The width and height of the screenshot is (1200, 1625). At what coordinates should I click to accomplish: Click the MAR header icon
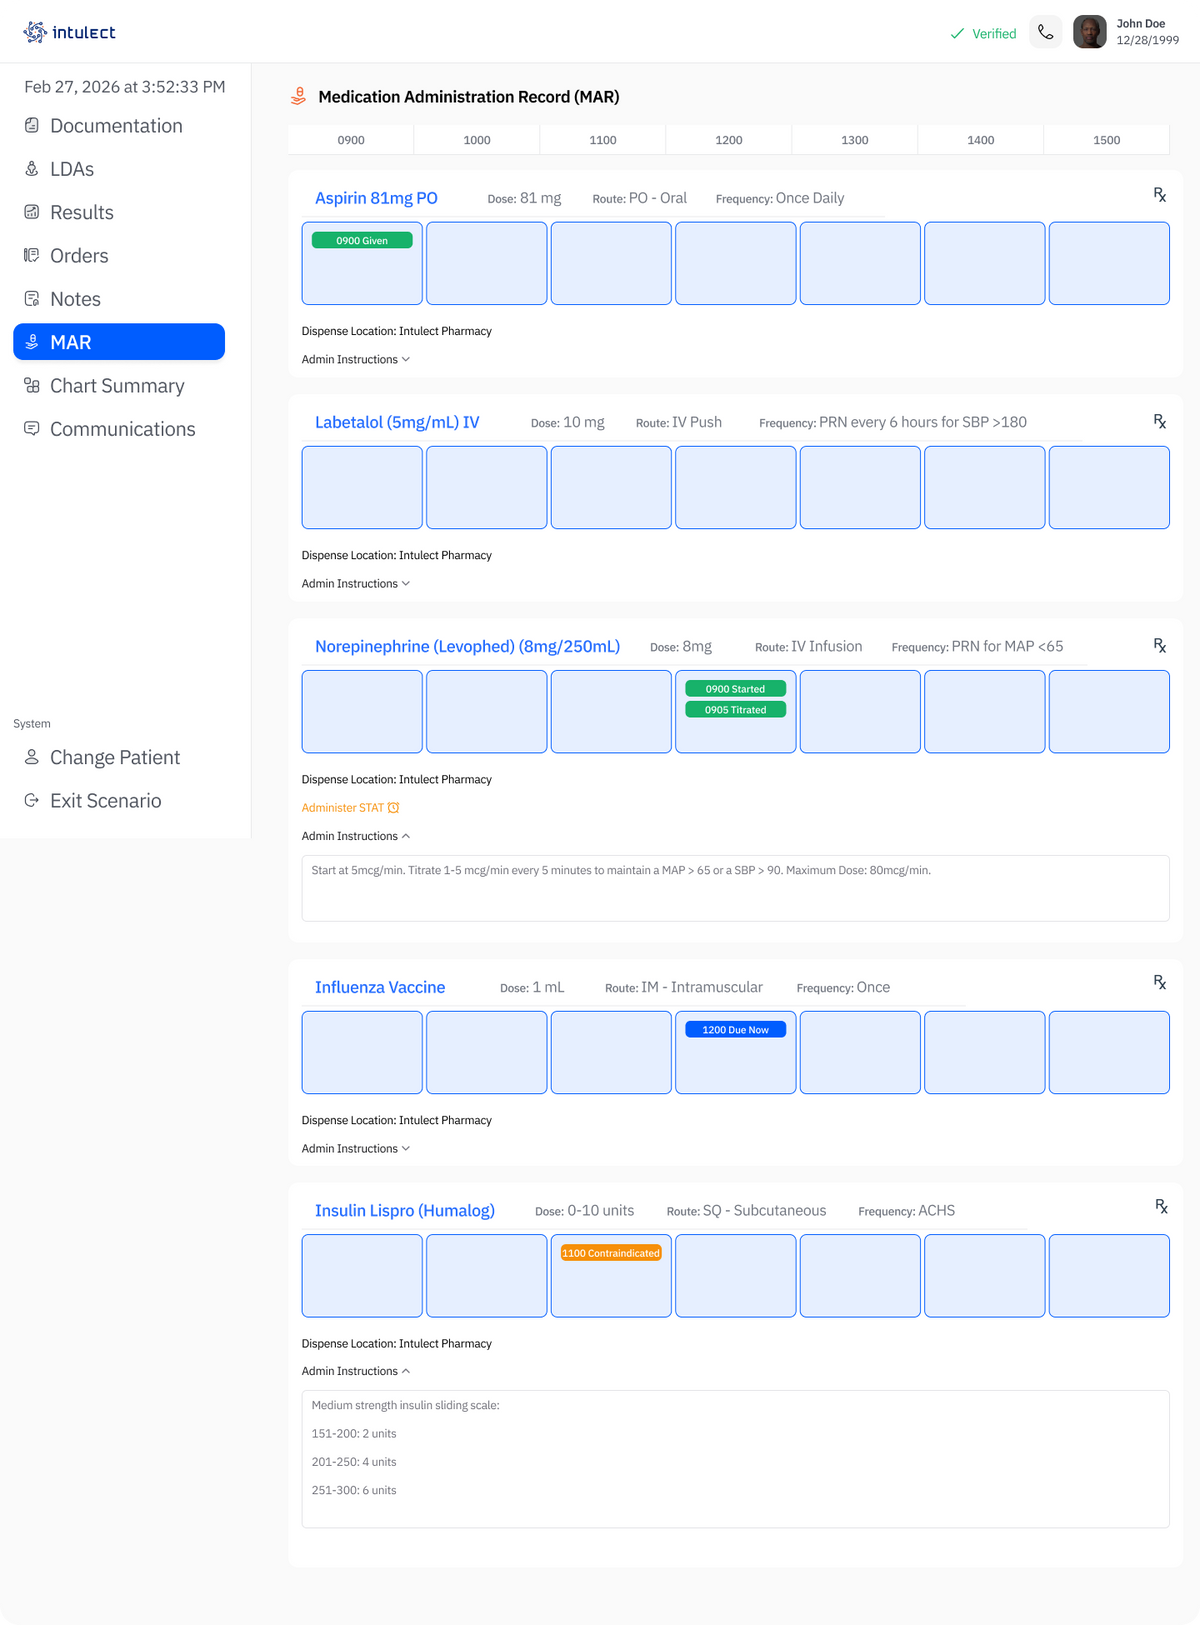click(298, 96)
